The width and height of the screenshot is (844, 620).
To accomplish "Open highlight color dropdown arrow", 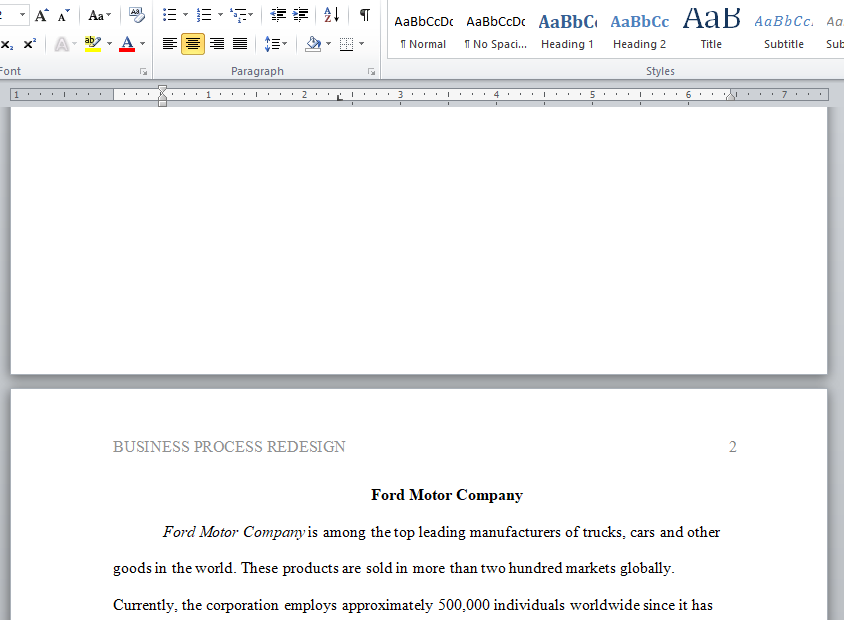I will (x=109, y=44).
